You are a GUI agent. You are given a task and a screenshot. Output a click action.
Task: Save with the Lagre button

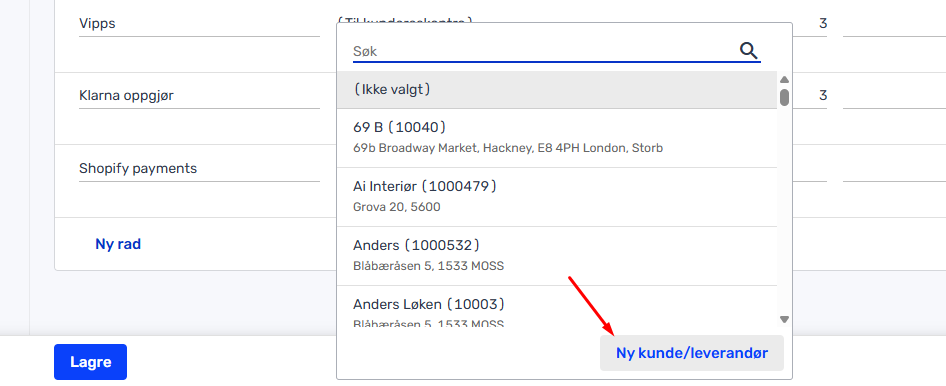click(90, 362)
